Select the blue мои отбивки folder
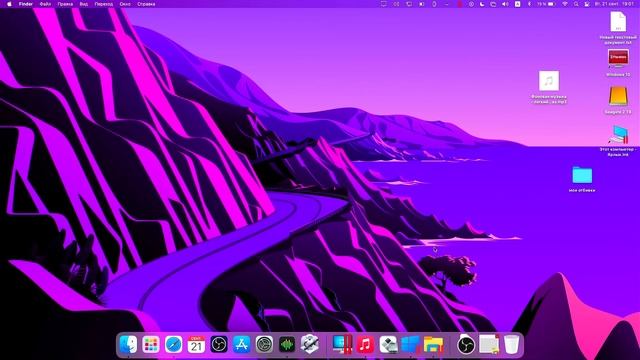Image resolution: width=640 pixels, height=360 pixels. [582, 175]
